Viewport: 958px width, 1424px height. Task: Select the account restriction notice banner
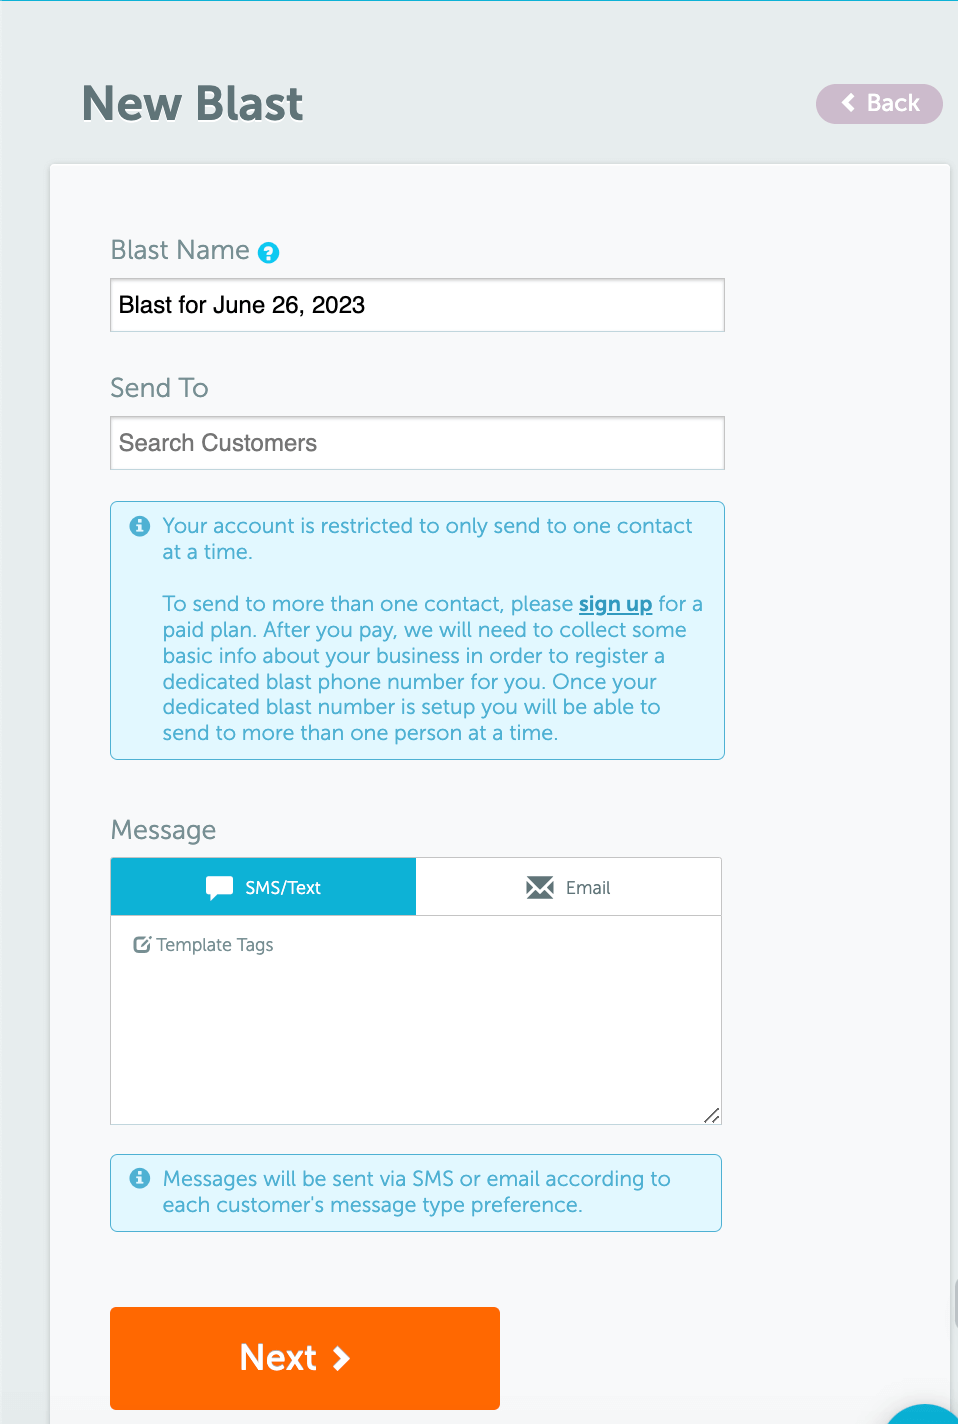pos(416,630)
